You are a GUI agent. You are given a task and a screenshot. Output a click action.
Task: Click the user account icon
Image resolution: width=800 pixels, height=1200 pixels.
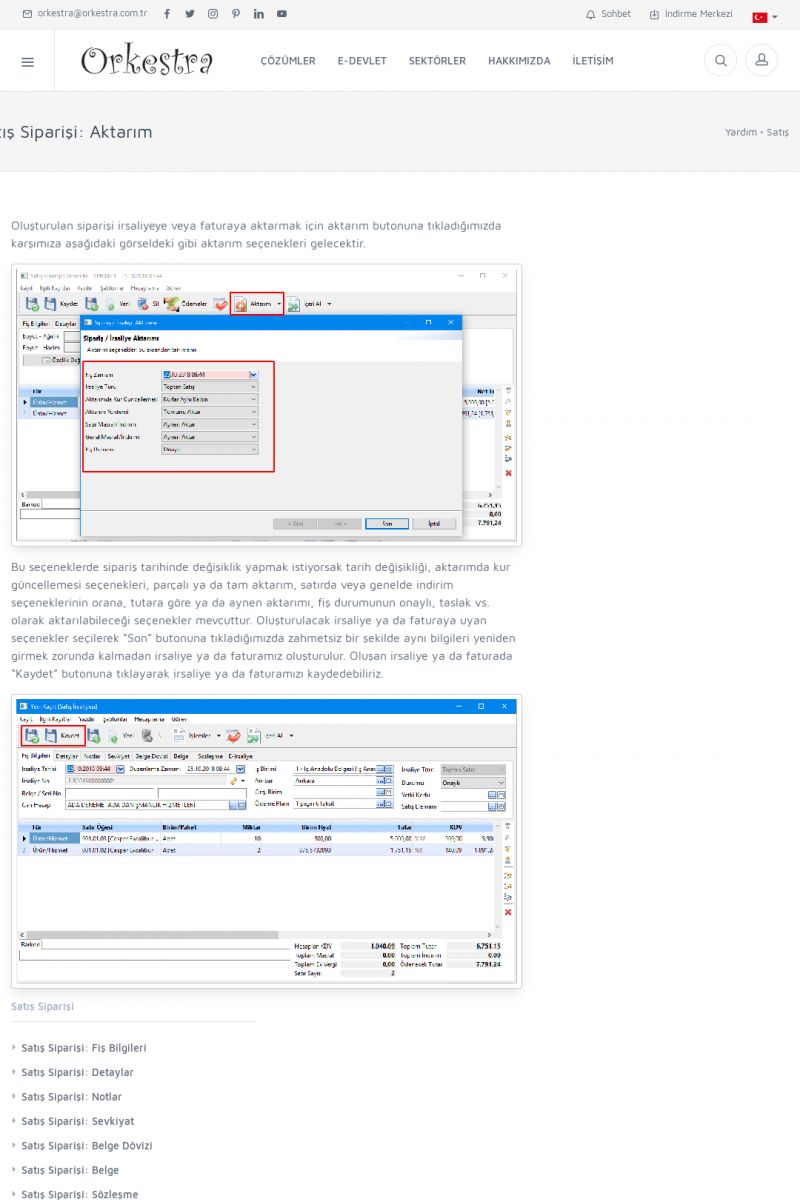coord(761,61)
